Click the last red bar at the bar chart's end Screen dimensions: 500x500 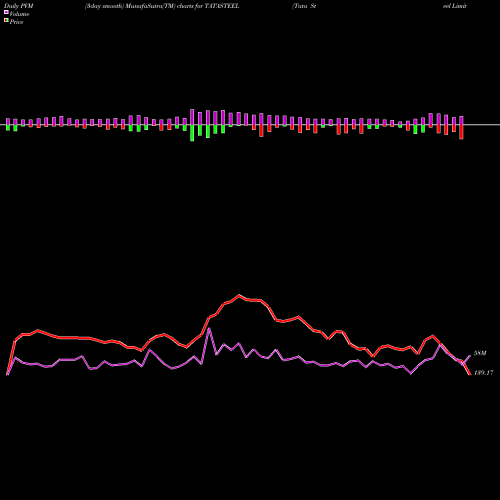click(461, 132)
